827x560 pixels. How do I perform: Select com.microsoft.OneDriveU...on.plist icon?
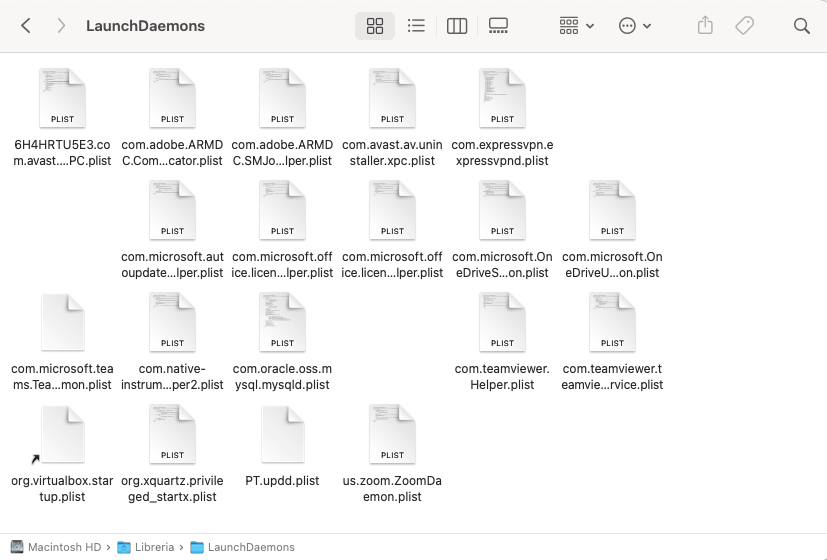coord(612,210)
